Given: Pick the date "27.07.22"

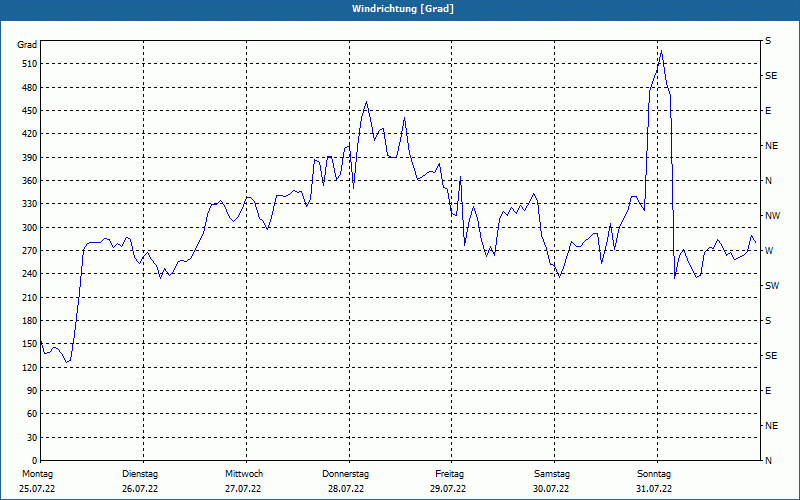Looking at the screenshot, I should (x=243, y=489).
